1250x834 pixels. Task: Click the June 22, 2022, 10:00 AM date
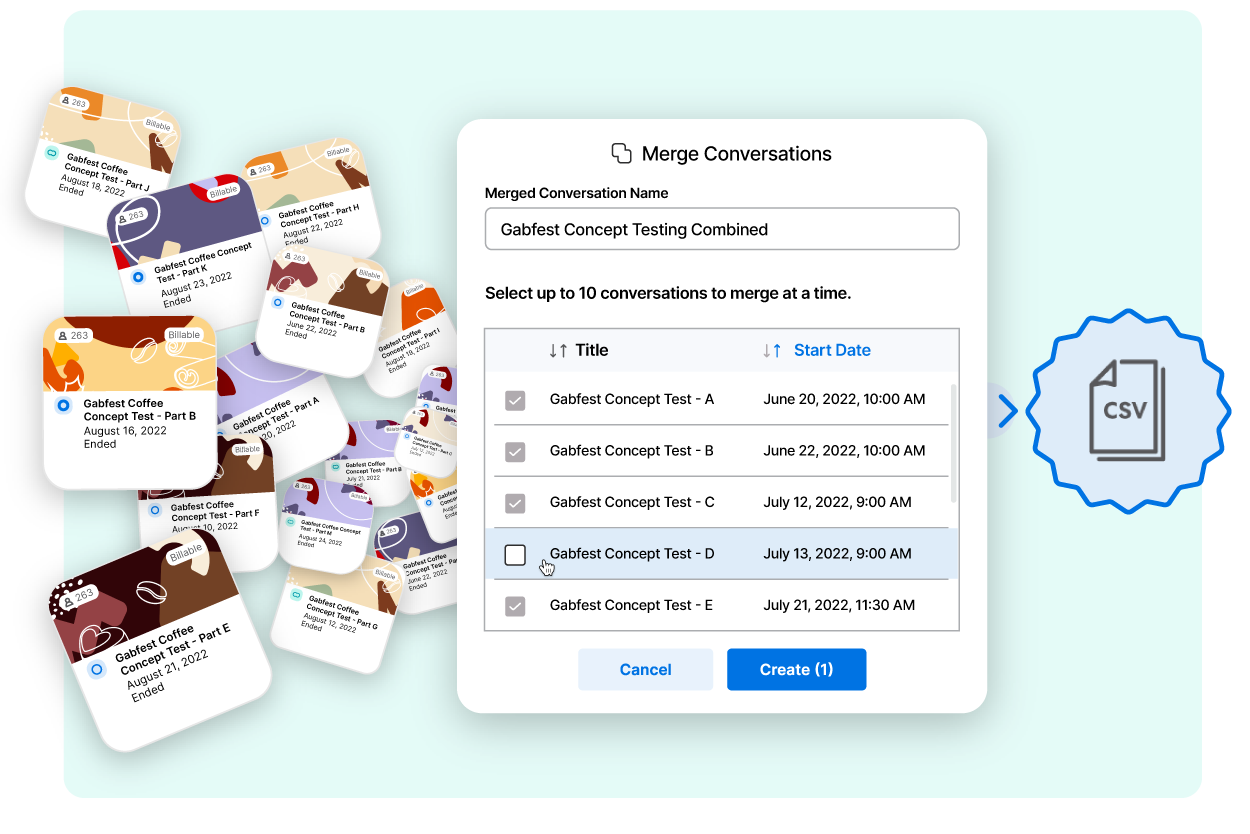844,450
